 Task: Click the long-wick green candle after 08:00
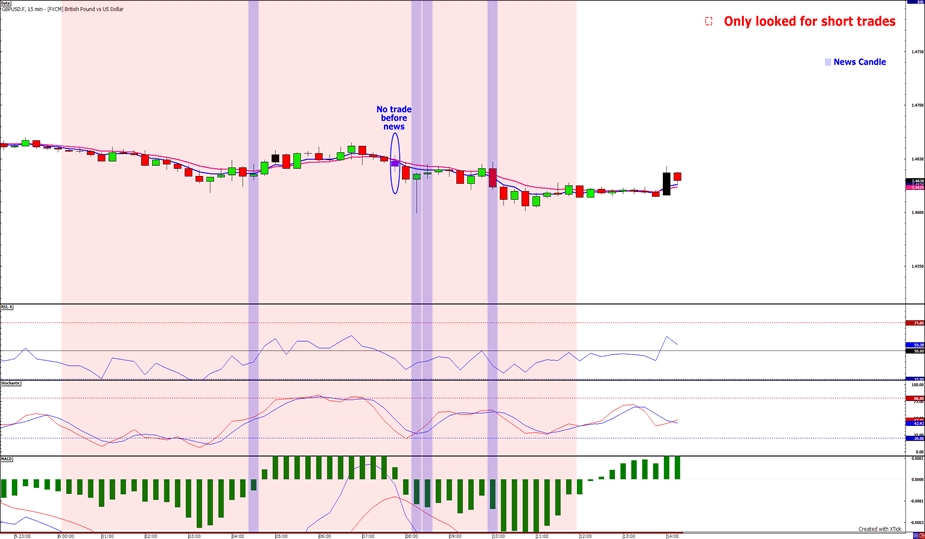click(x=416, y=176)
